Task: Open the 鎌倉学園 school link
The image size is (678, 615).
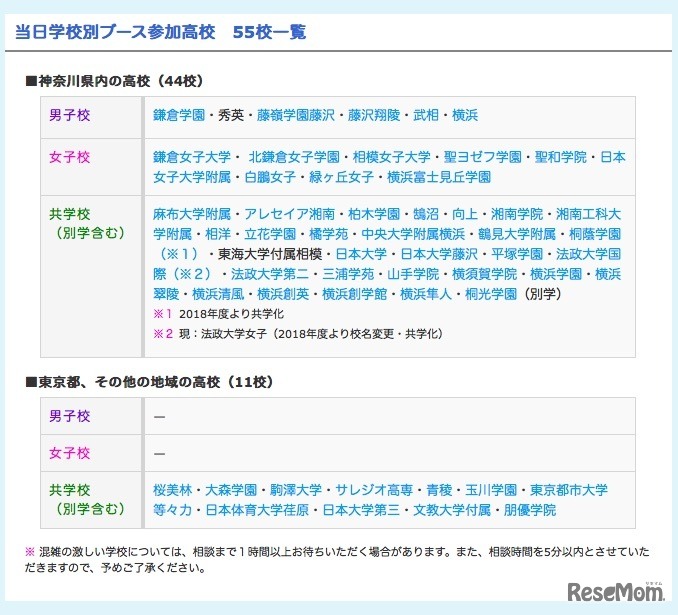Action: pos(179,115)
